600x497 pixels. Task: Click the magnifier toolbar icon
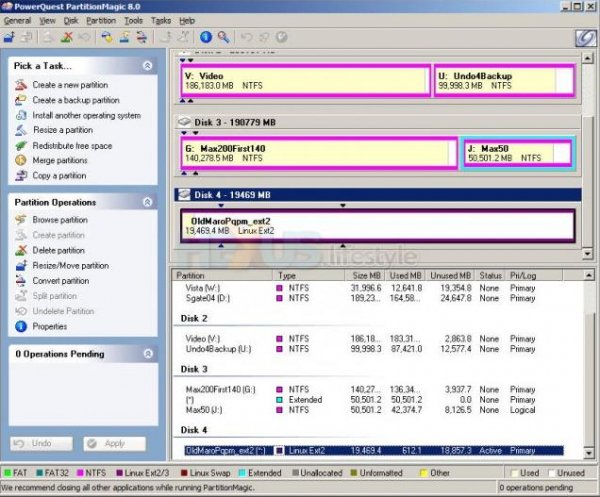(224, 37)
